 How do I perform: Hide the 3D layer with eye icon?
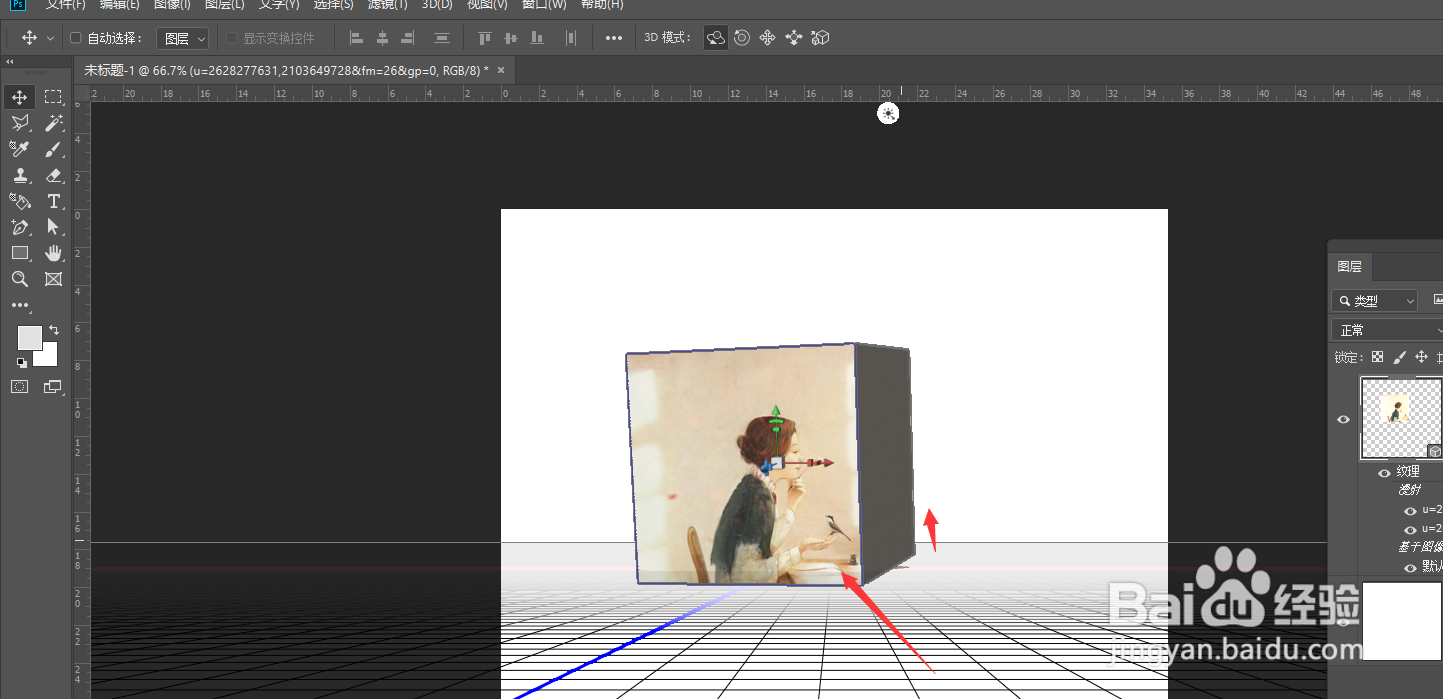pos(1343,420)
